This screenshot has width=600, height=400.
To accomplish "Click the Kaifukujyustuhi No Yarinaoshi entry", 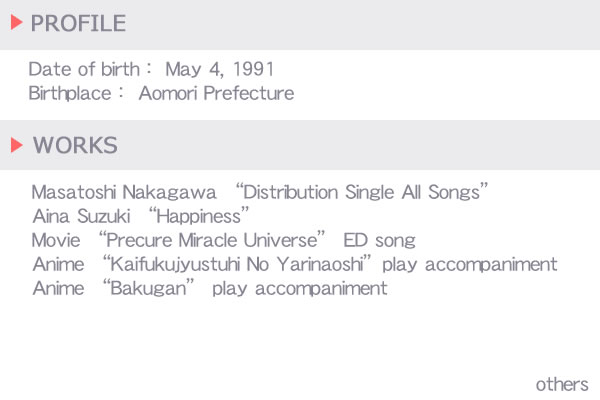I will pos(295,264).
